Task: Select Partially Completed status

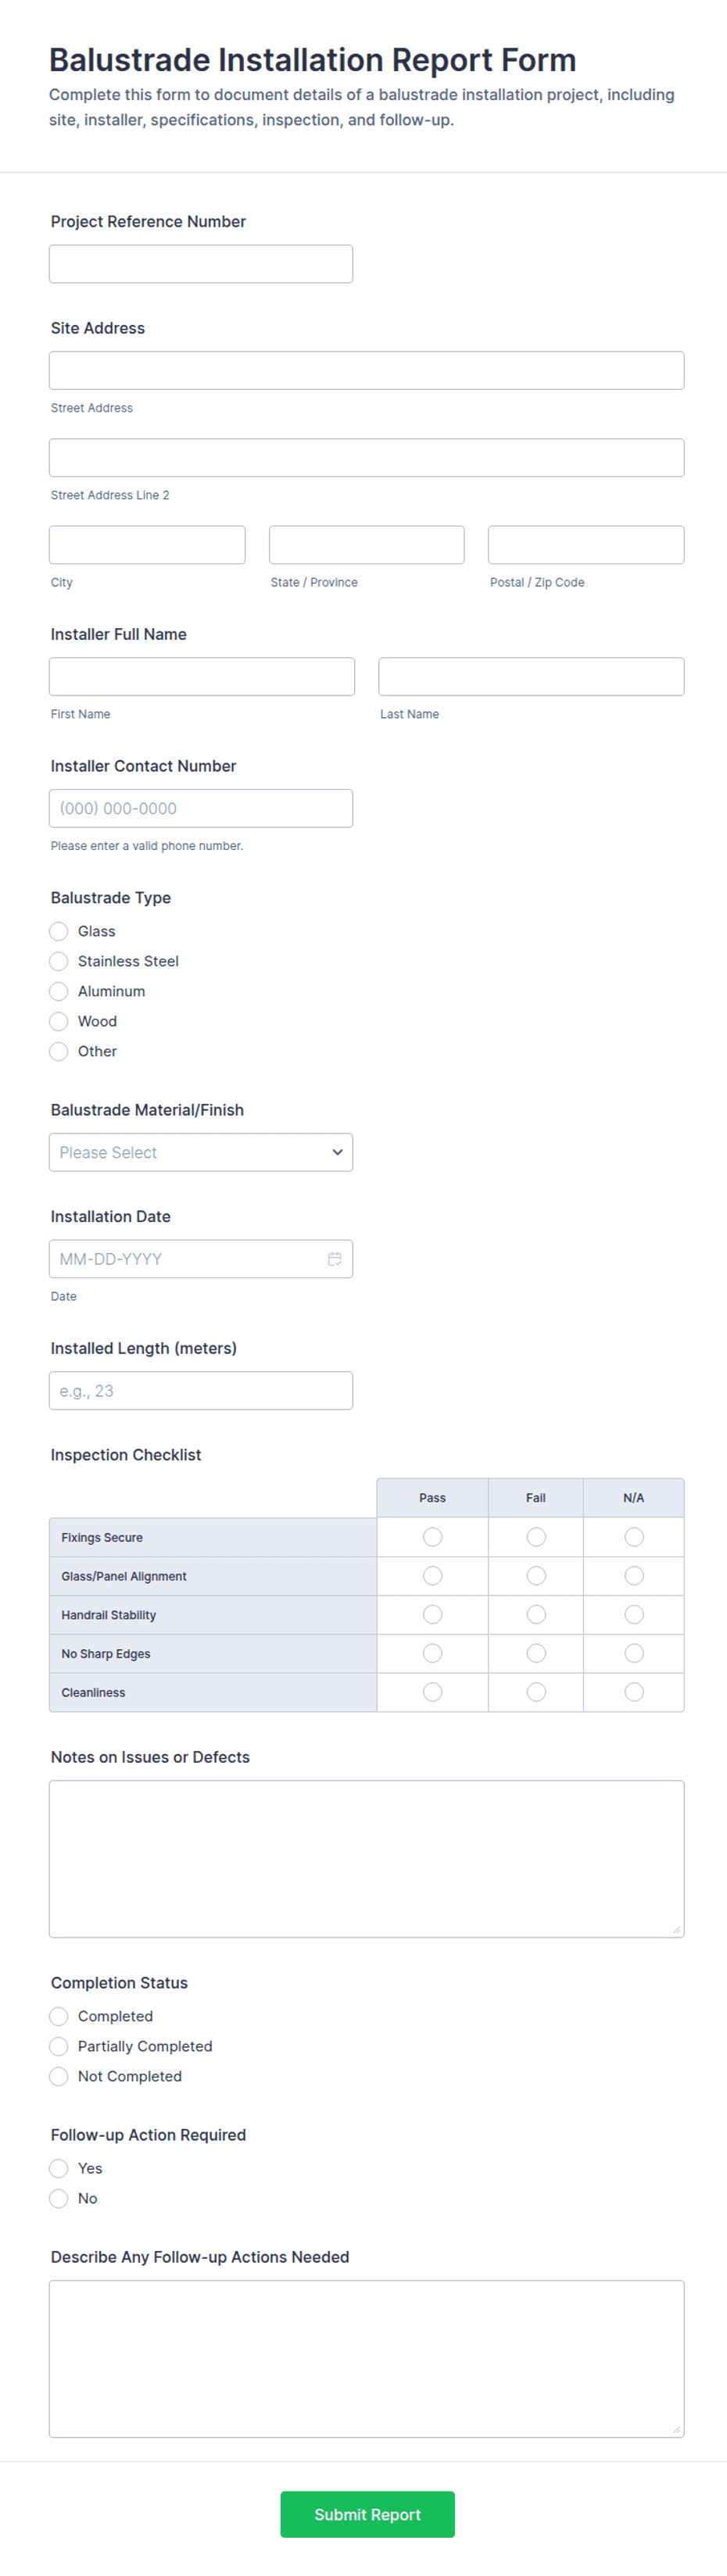Action: [59, 2046]
